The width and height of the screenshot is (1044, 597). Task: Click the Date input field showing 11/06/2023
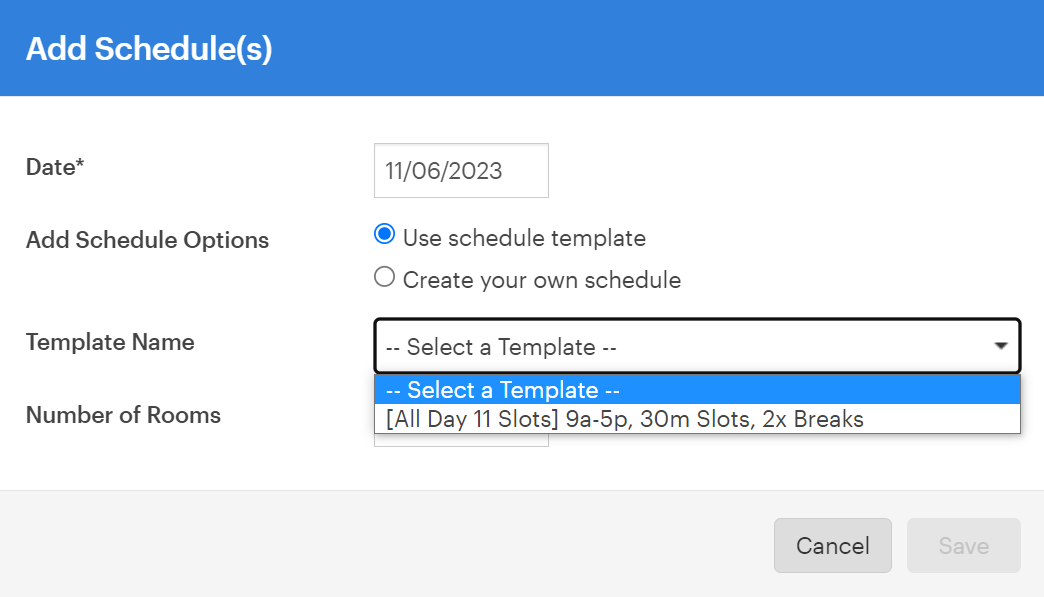click(x=461, y=170)
